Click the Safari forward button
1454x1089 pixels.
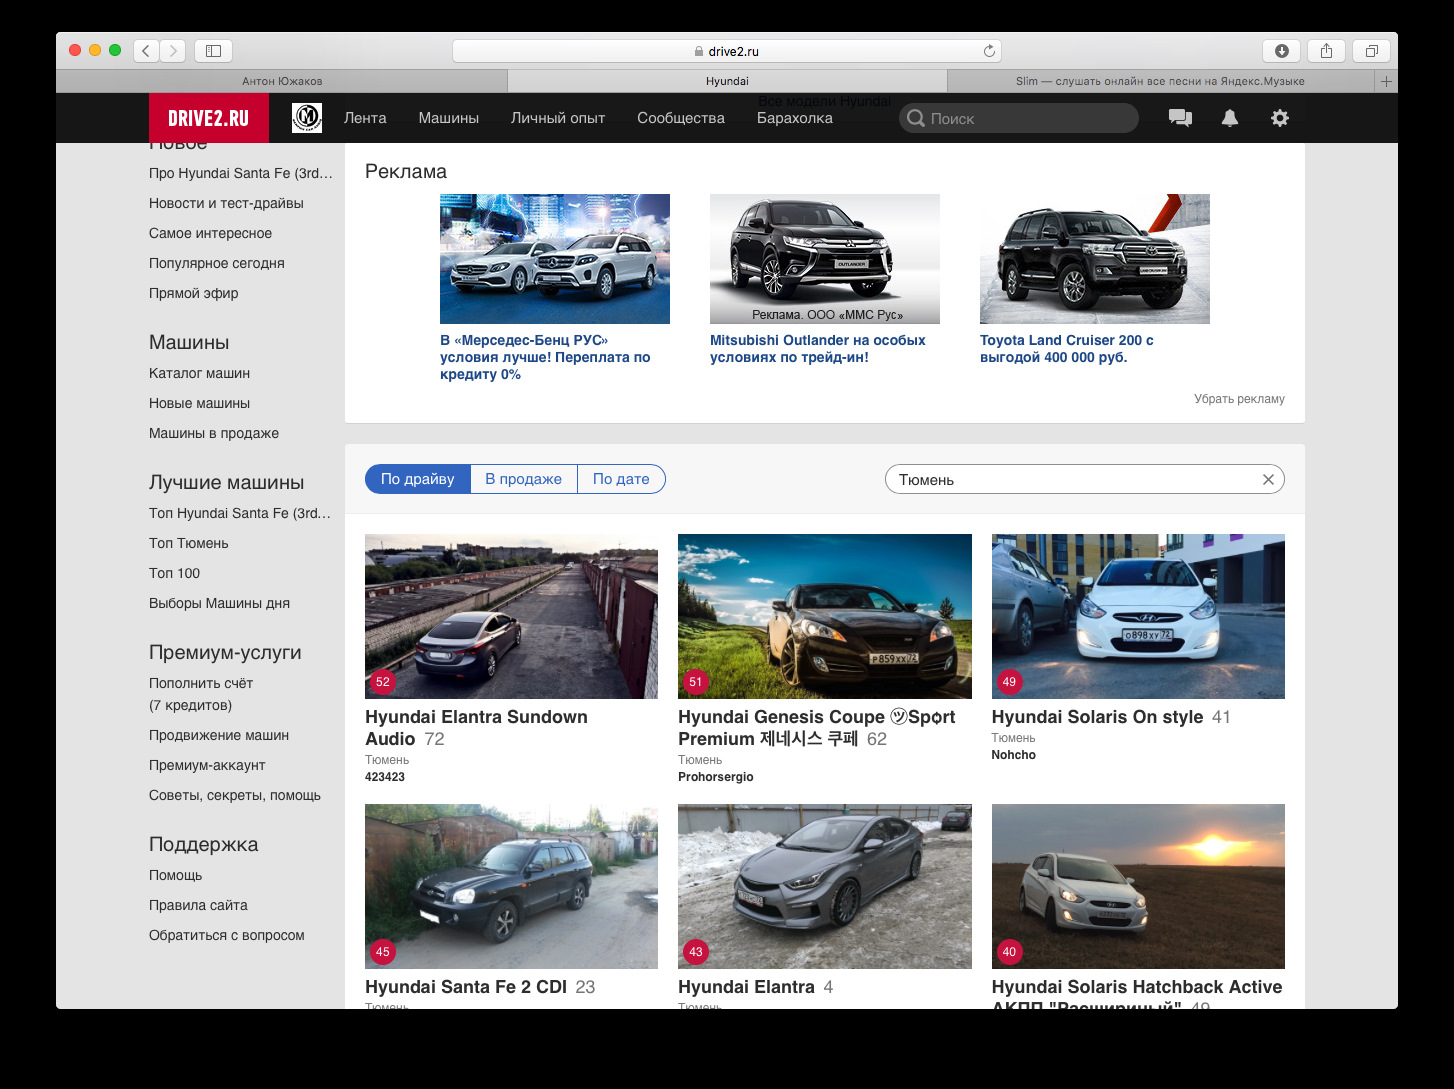[173, 50]
